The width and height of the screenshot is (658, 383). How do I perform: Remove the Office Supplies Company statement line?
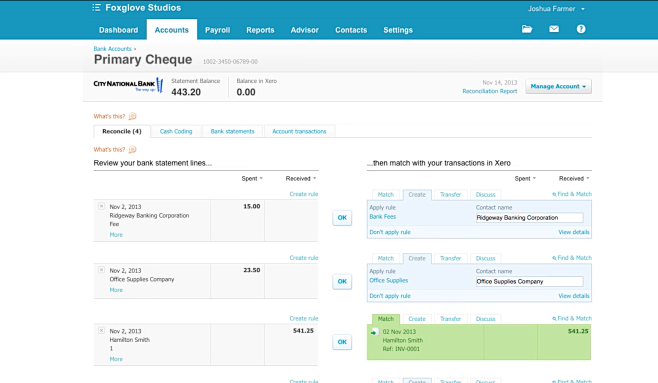[101, 270]
